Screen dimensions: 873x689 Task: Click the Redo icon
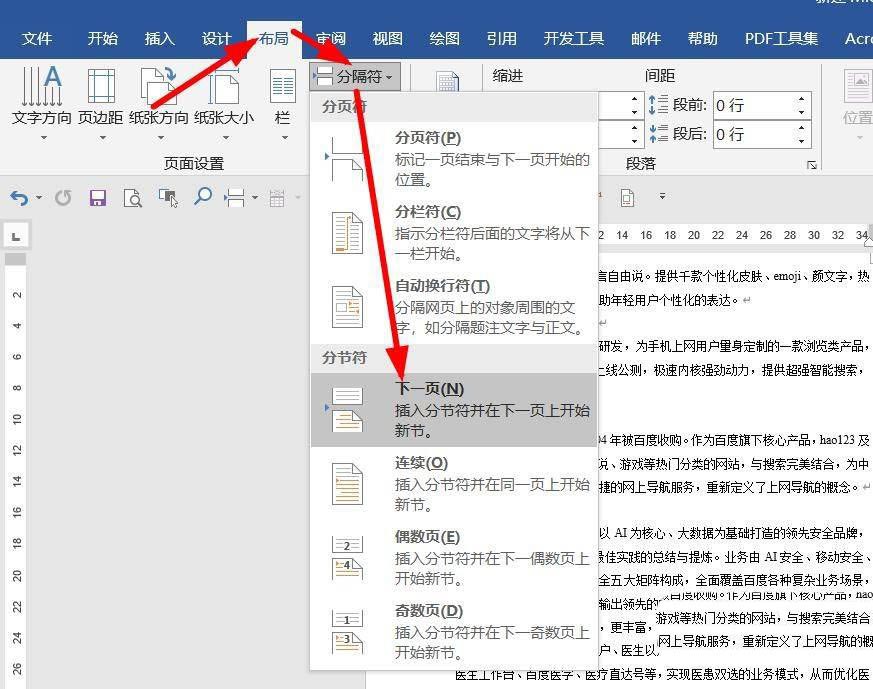click(63, 198)
